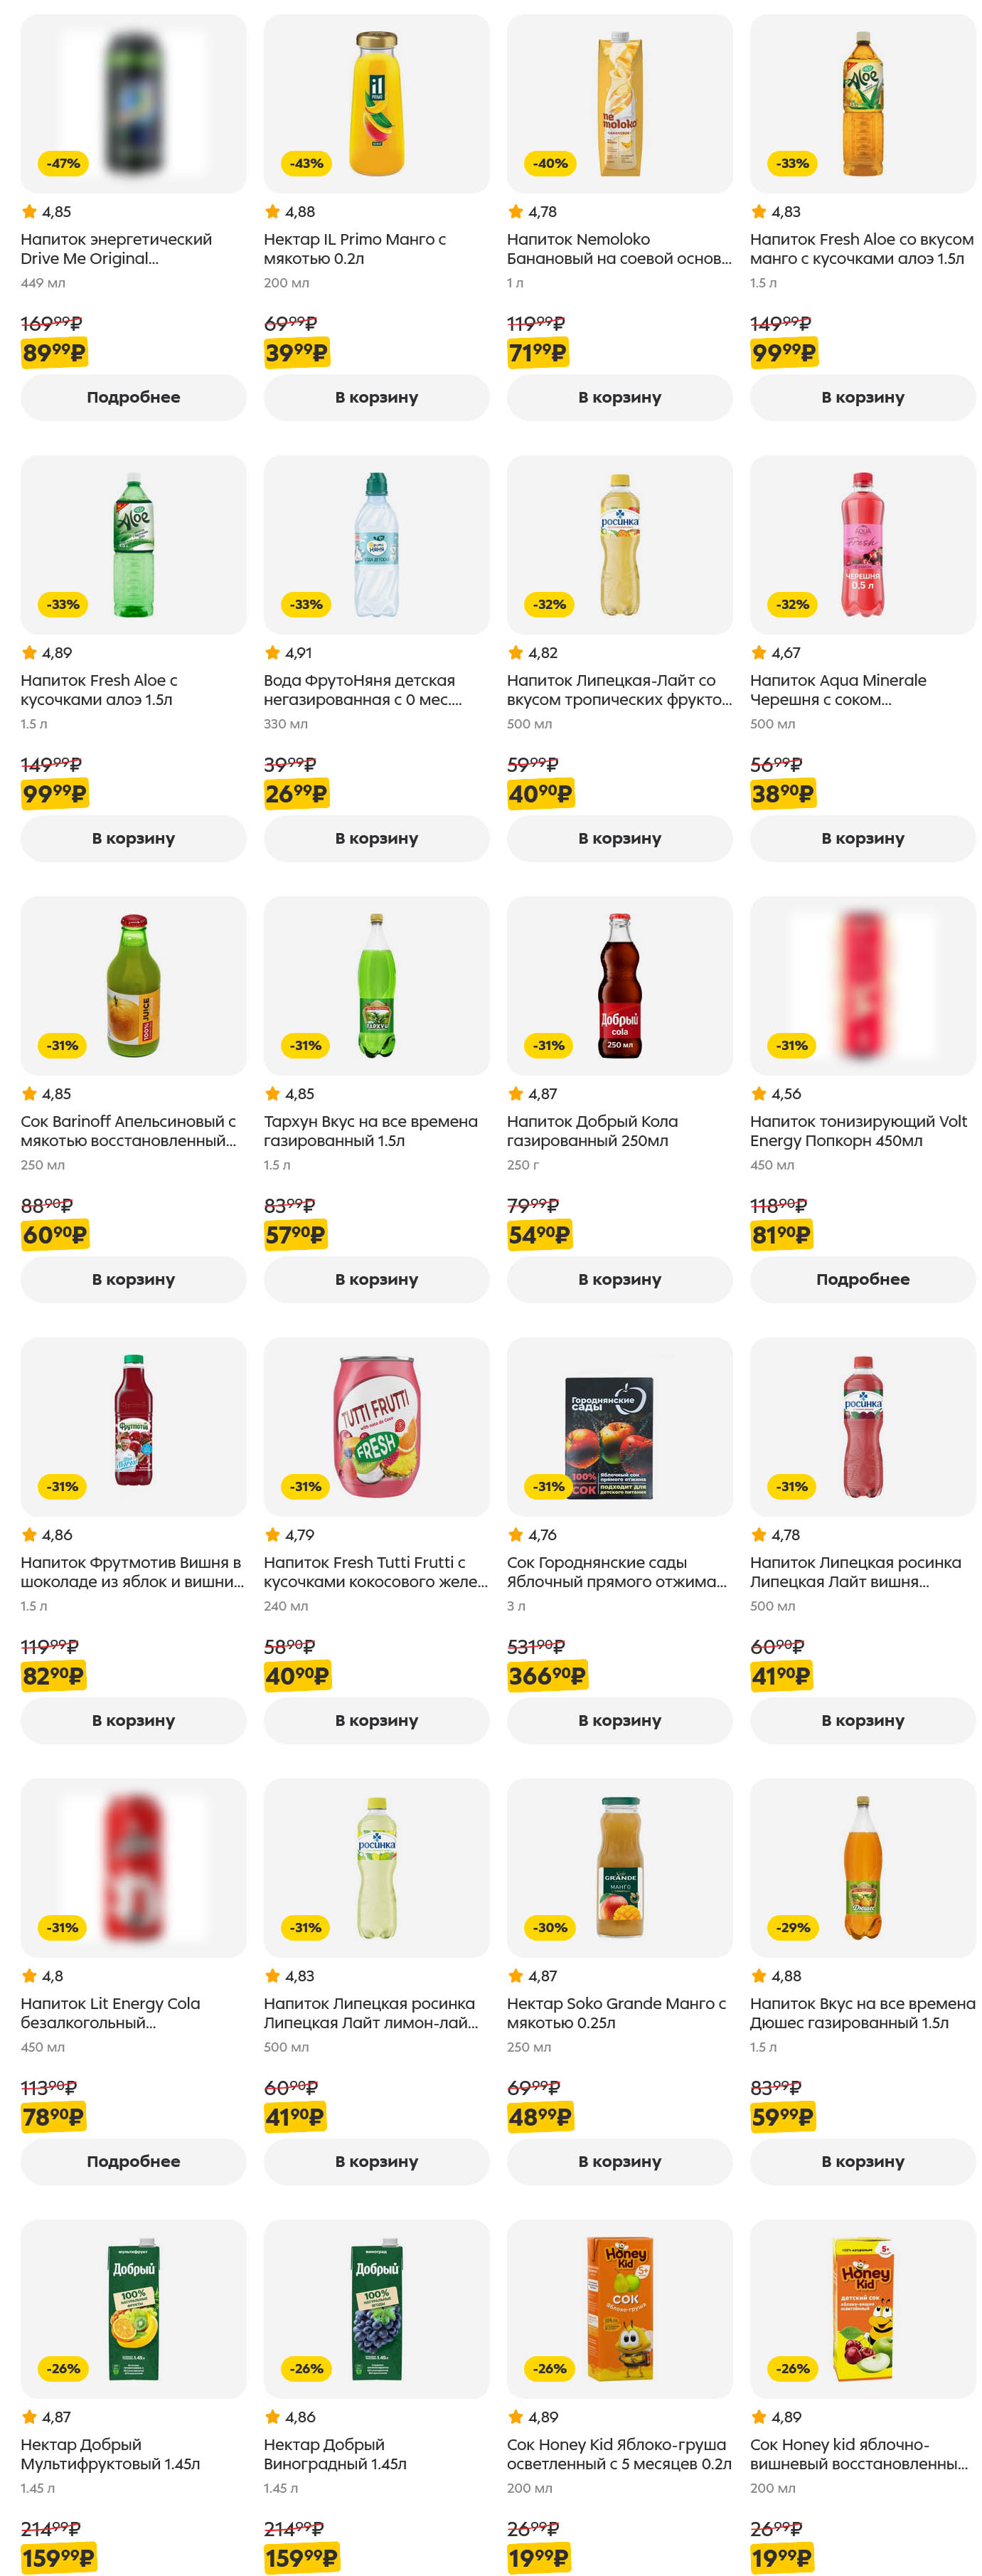Click Fresh Tutti Frutti can image
Image resolution: width=982 pixels, height=2576 pixels.
pyautogui.click(x=376, y=1427)
